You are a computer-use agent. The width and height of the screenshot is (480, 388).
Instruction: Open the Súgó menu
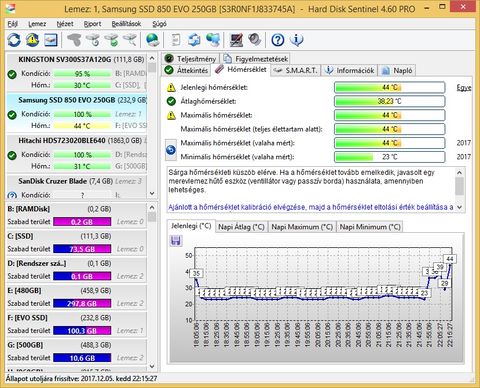[159, 24]
